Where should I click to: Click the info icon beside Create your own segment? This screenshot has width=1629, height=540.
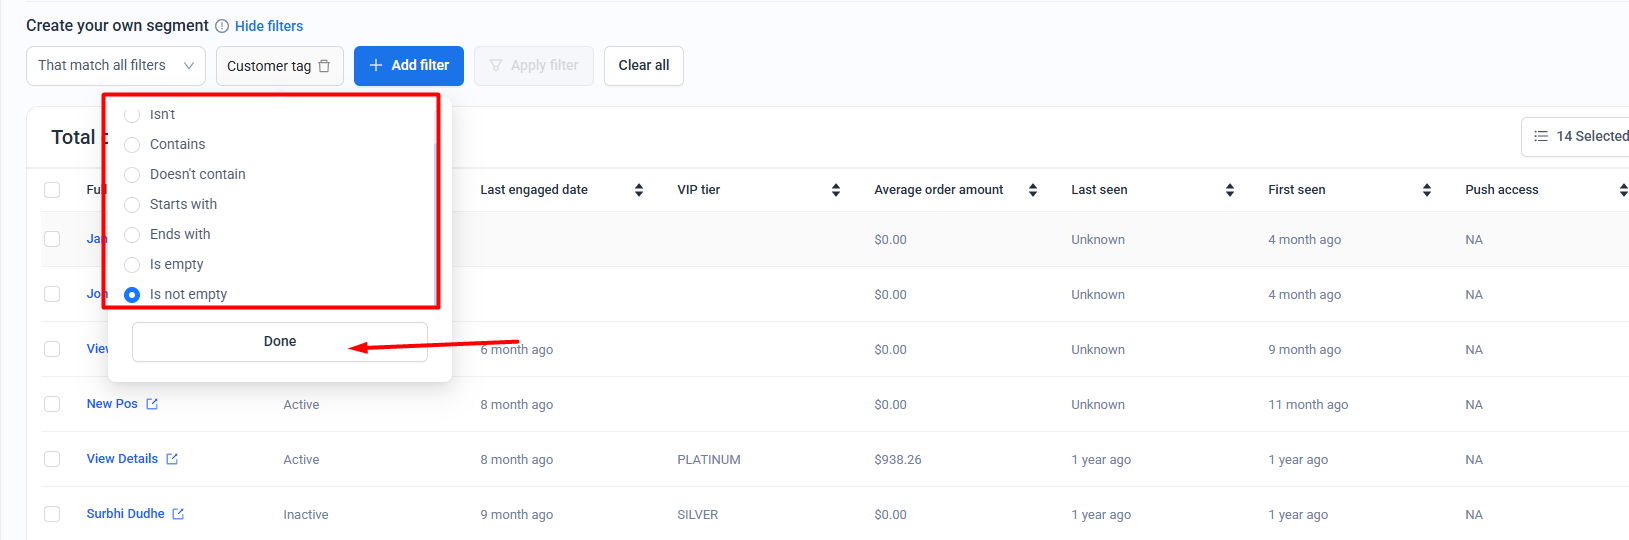(x=222, y=26)
